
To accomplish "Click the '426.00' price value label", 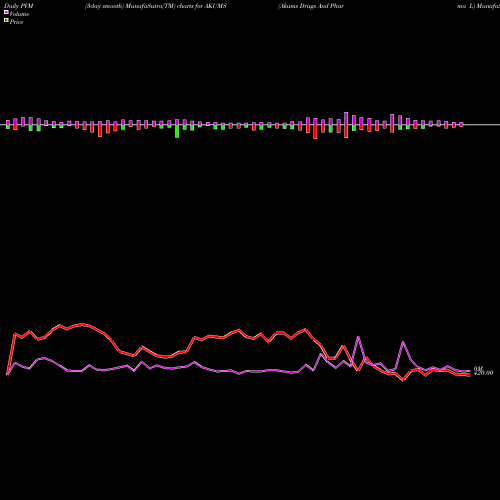I will tap(483, 373).
